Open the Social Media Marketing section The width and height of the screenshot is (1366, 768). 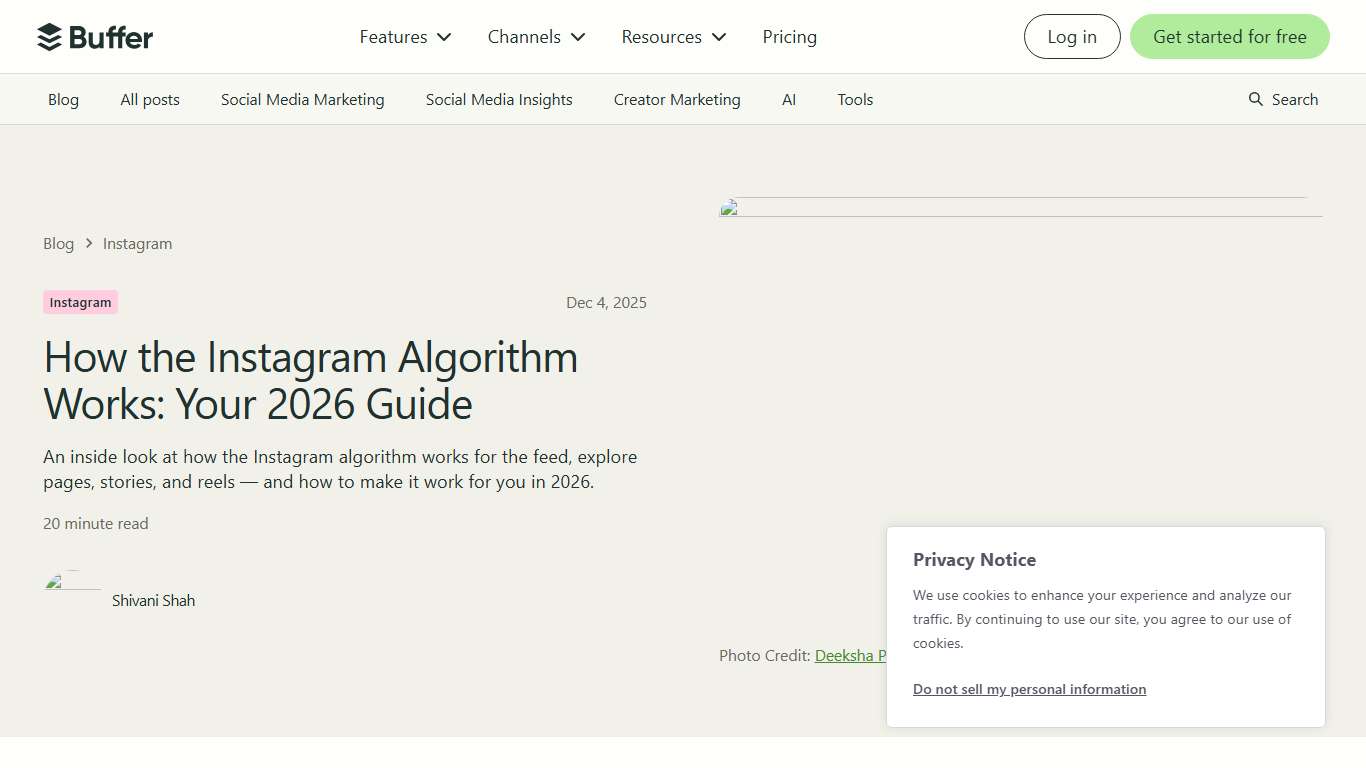click(302, 99)
